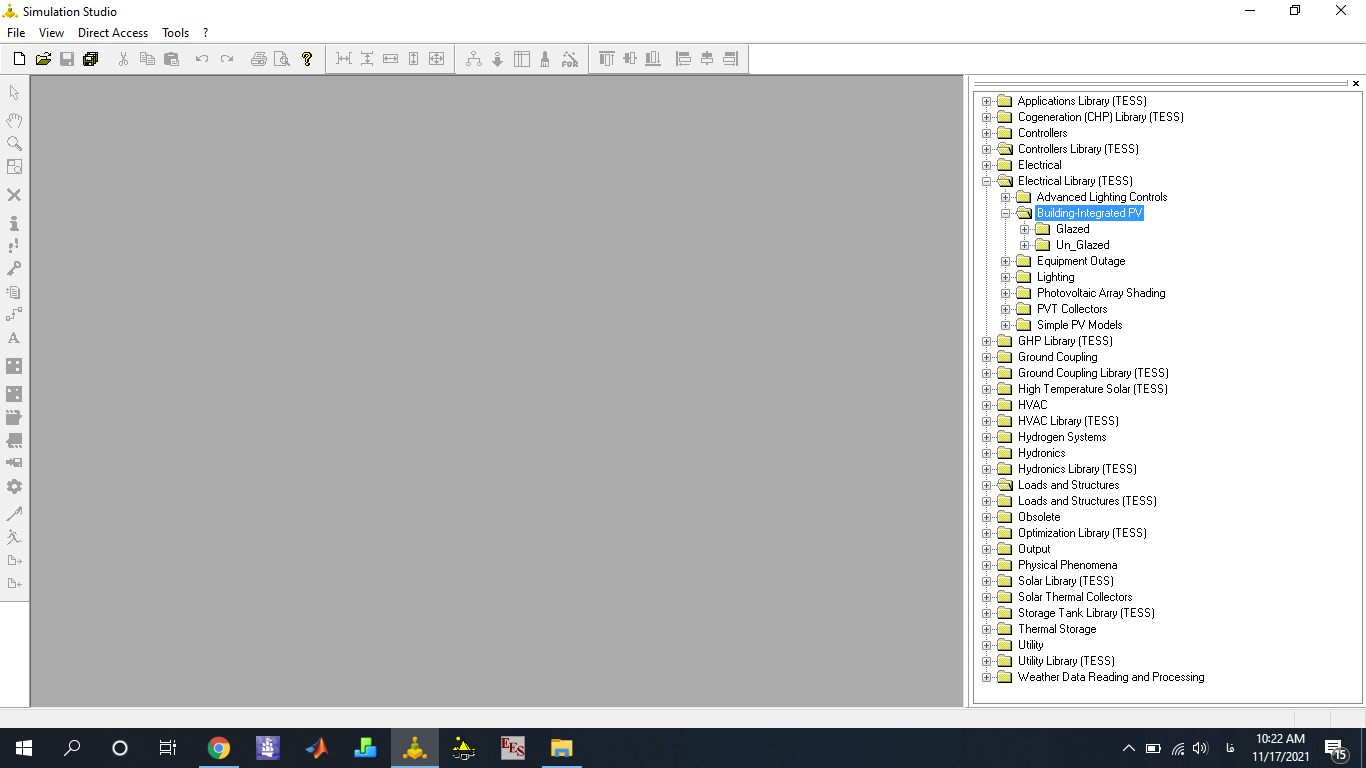The image size is (1366, 768).
Task: Click the Open file icon
Action: tap(43, 59)
